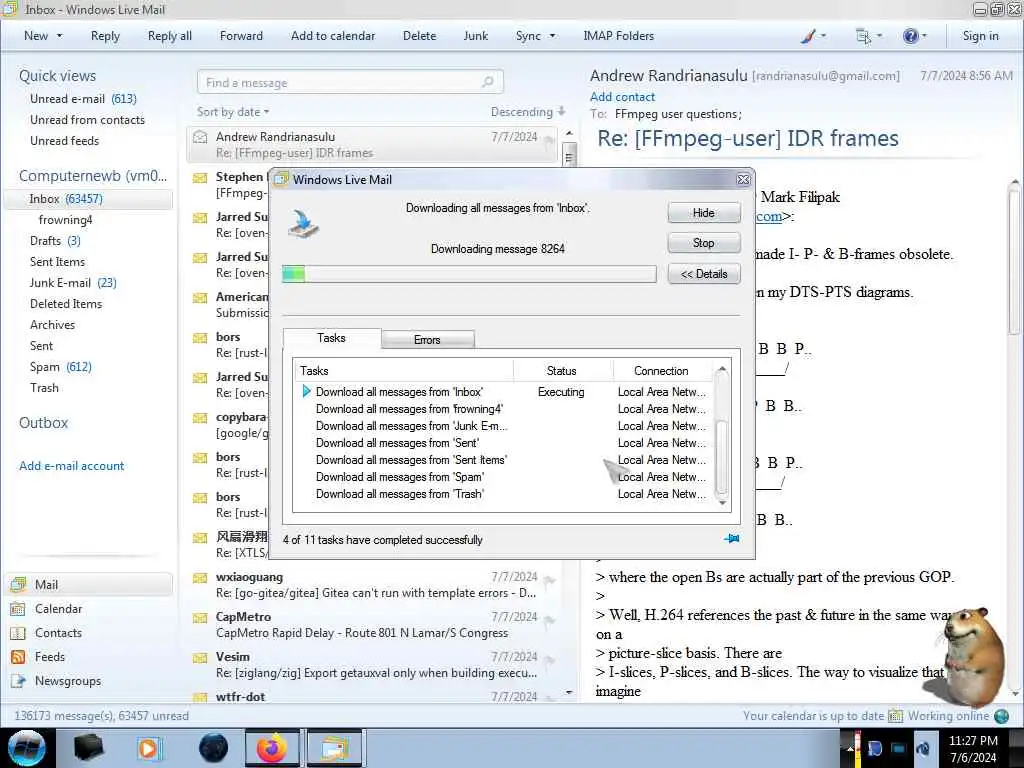Open the Sort by date dropdown
The height and width of the screenshot is (768, 1024).
pos(233,112)
